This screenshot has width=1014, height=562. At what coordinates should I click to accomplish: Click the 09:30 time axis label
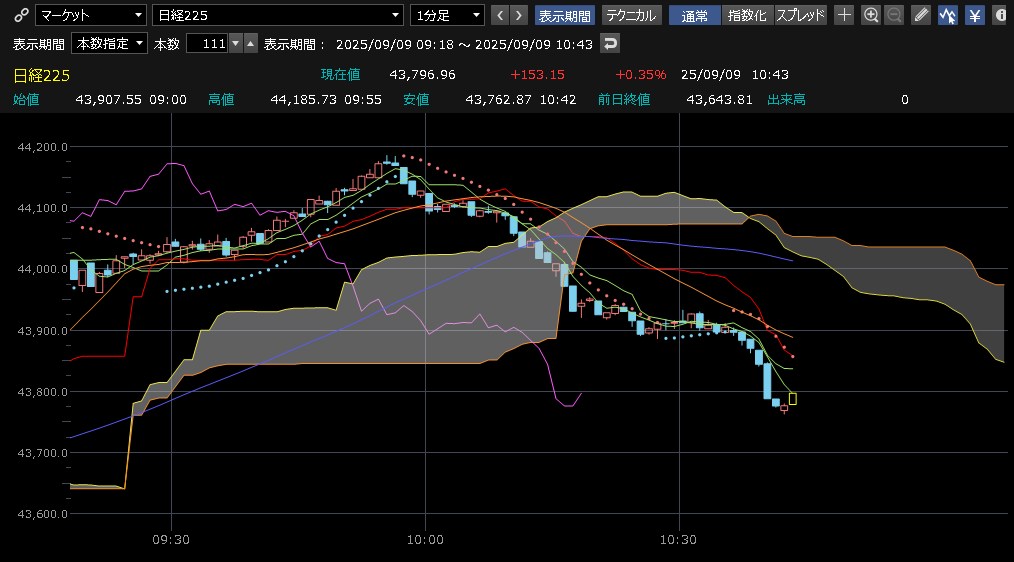click(171, 539)
